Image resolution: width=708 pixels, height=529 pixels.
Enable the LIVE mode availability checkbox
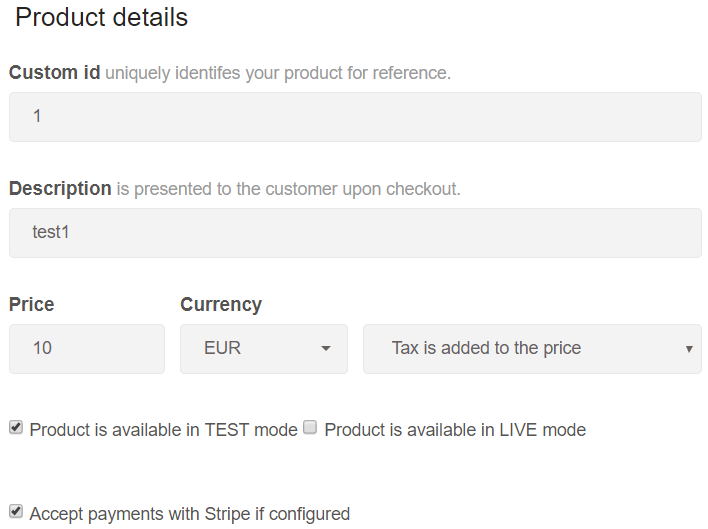(310, 427)
